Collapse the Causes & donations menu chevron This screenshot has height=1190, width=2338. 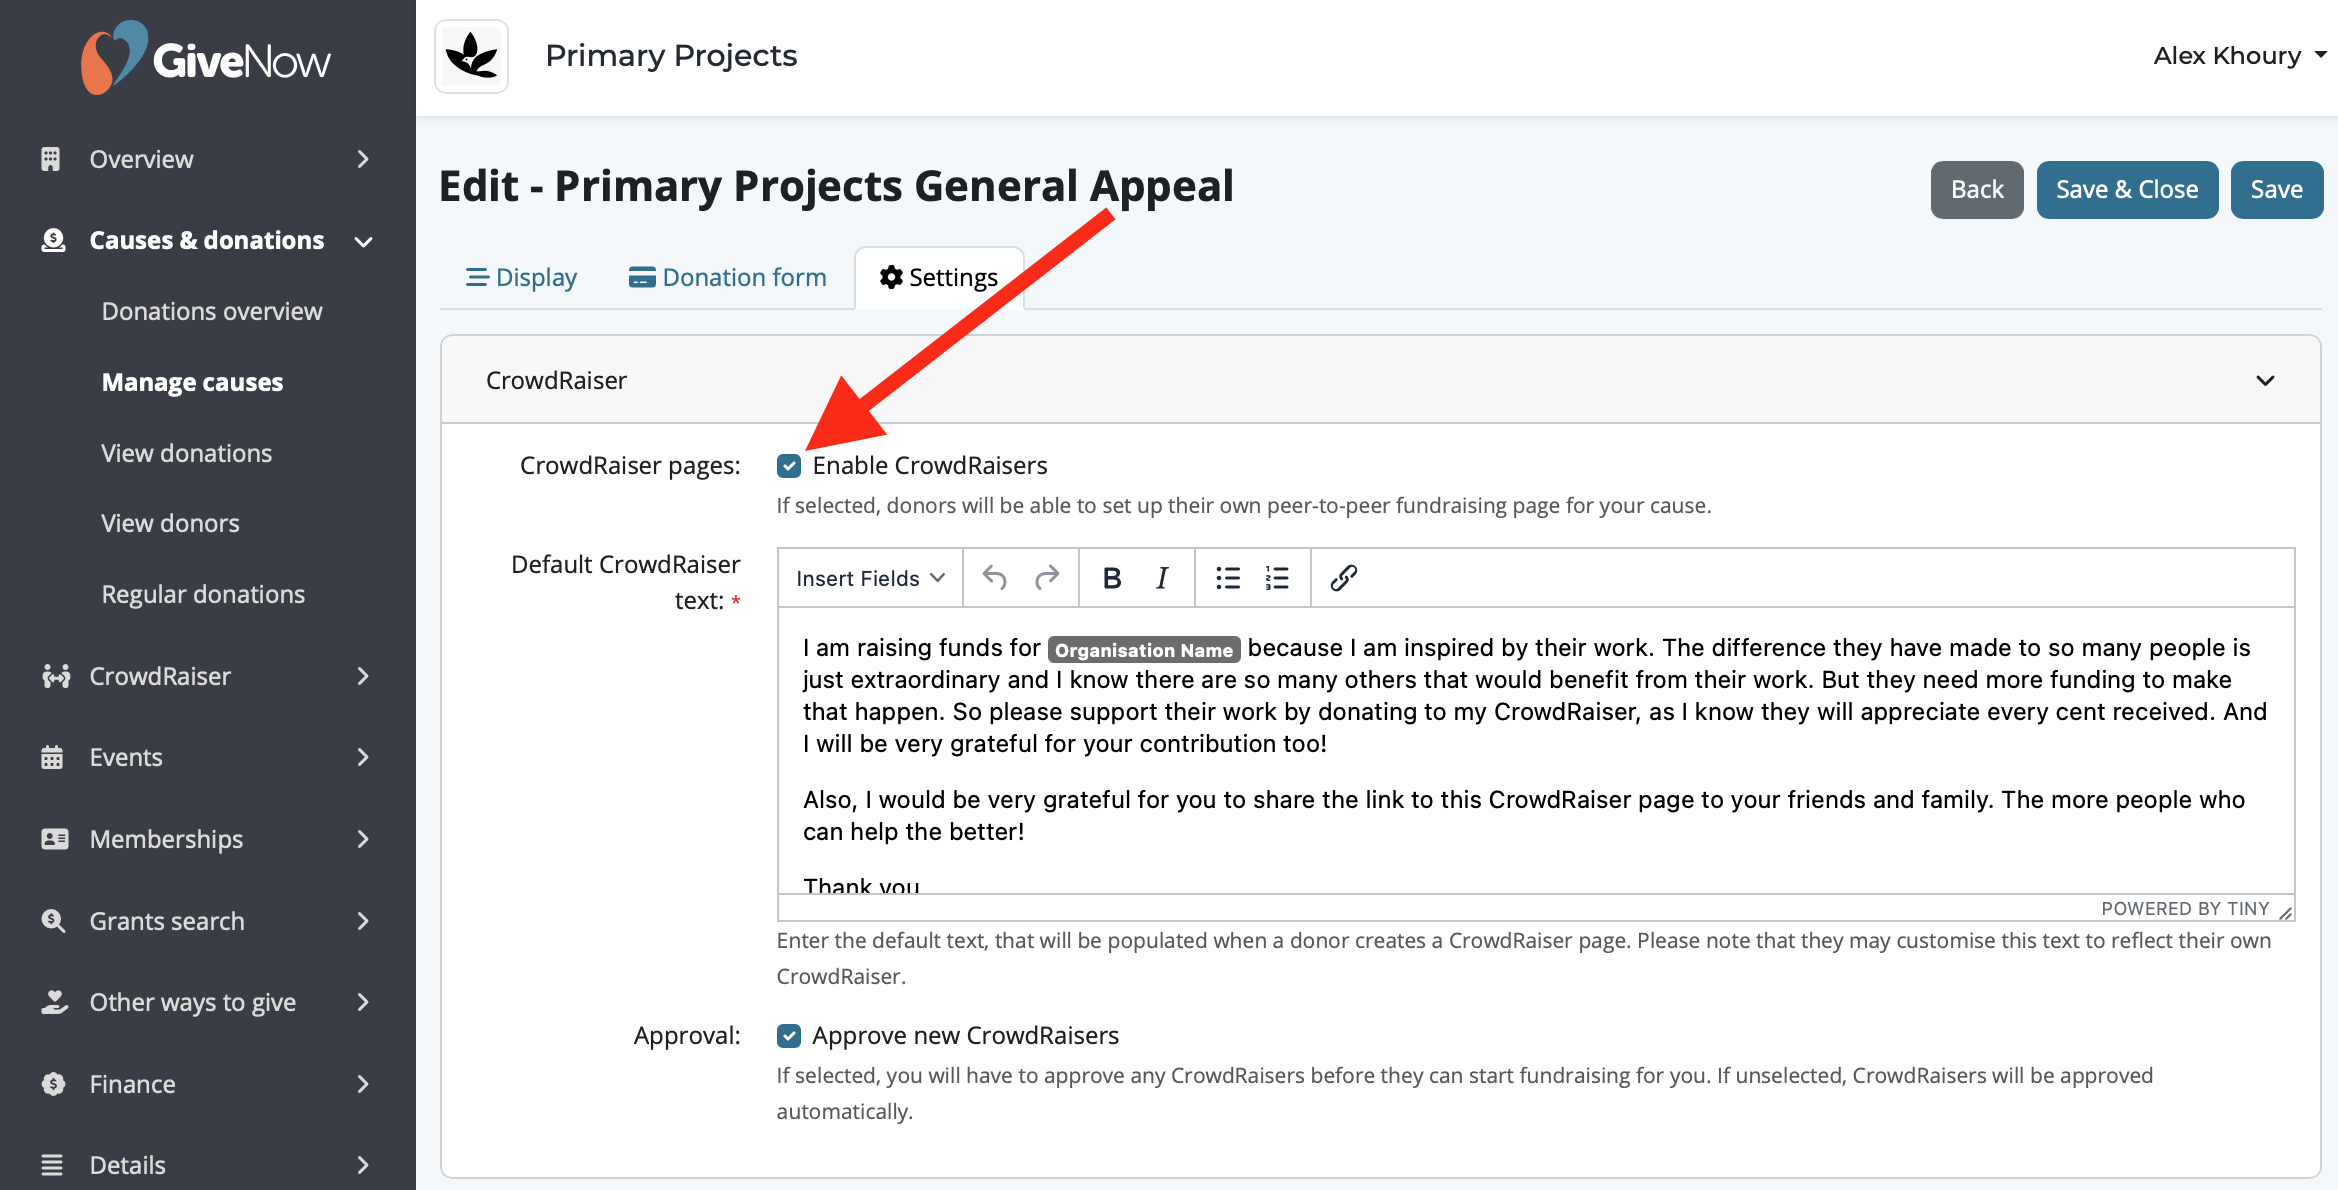[364, 241]
